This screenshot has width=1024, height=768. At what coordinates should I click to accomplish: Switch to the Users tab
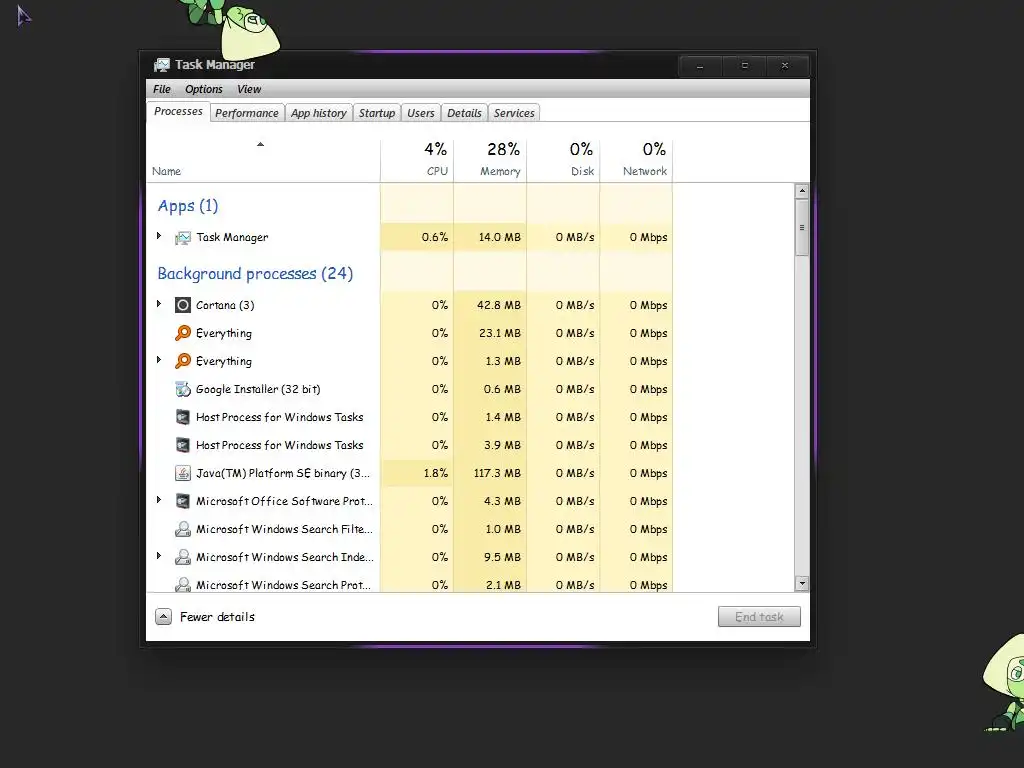pos(421,113)
